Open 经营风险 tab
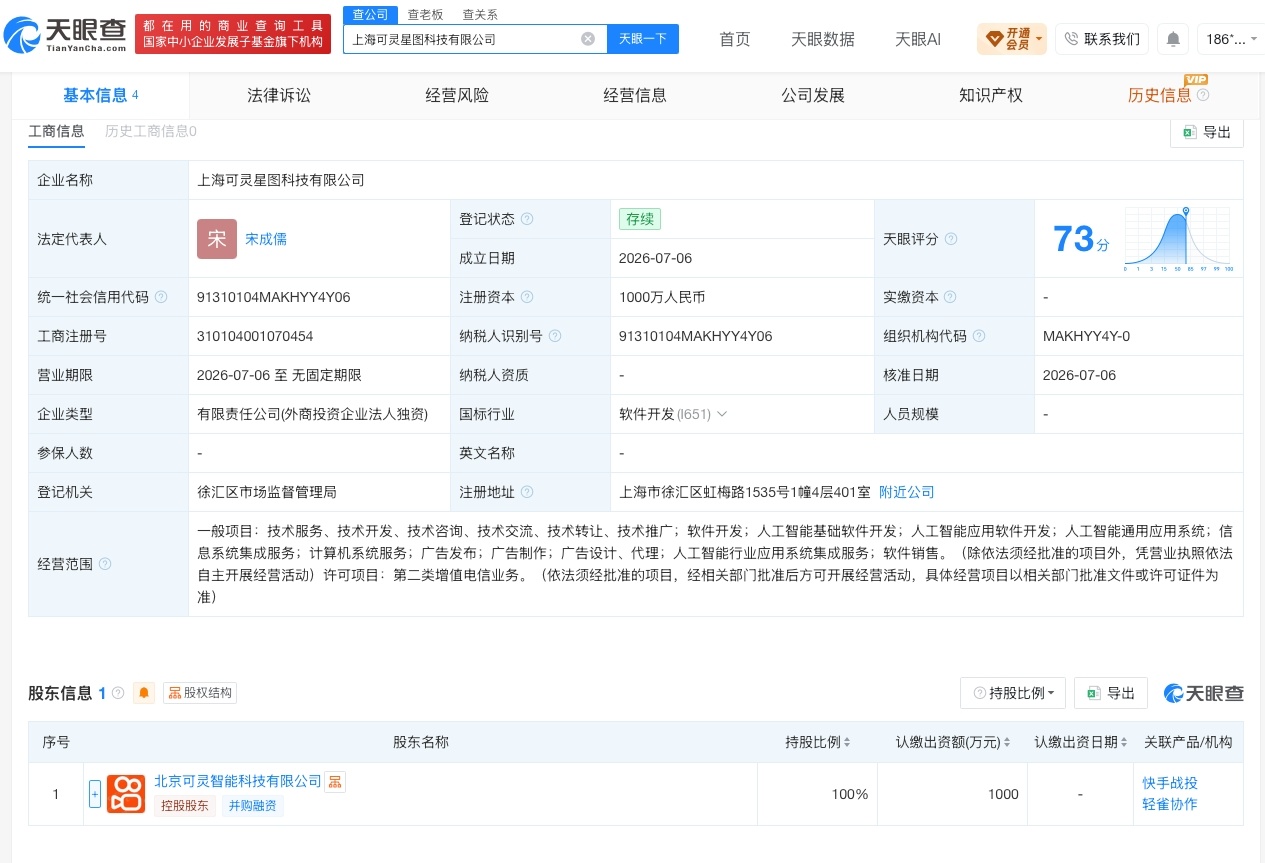1265x863 pixels. tap(457, 95)
